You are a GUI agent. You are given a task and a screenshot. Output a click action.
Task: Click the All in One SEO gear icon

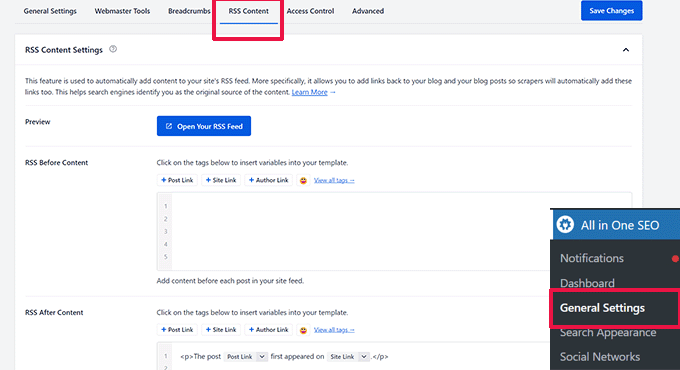[x=565, y=225]
